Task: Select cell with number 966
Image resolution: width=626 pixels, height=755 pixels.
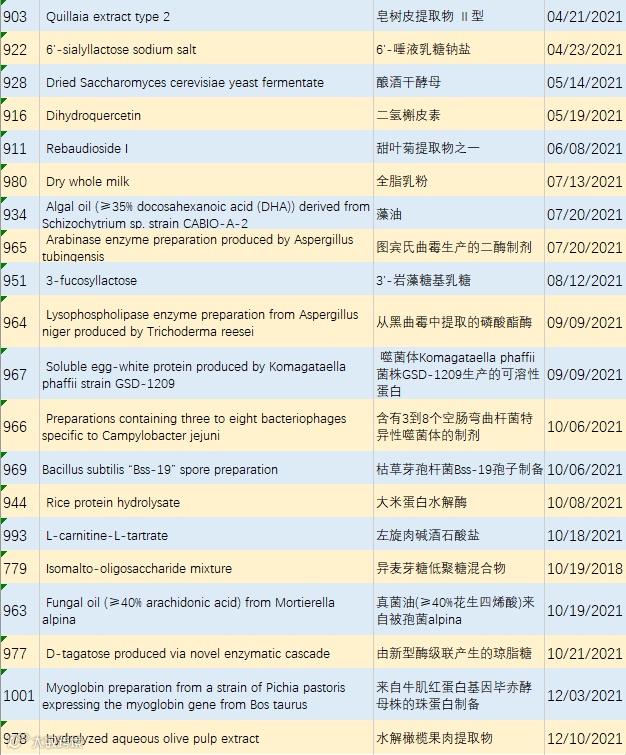Action: [20, 426]
